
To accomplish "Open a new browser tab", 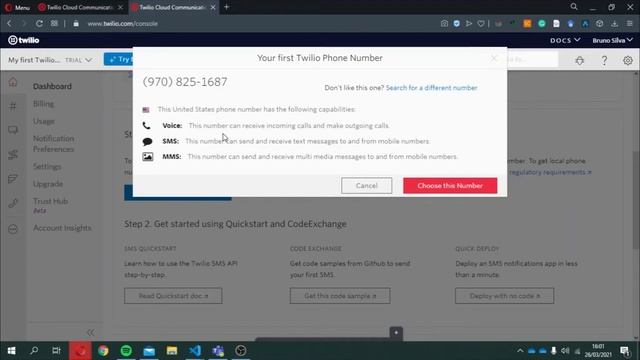I will 227,7.
